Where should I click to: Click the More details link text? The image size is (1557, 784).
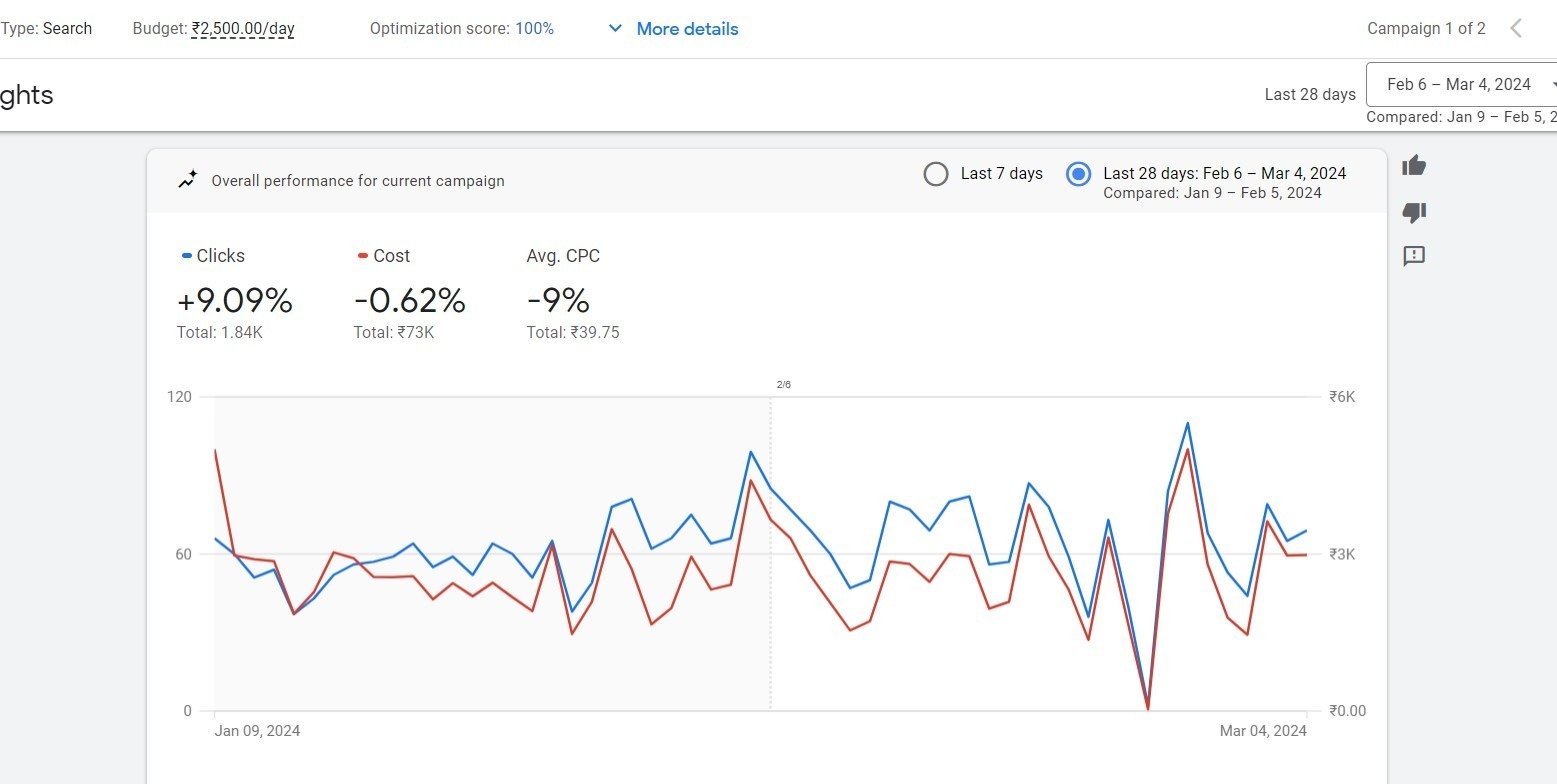(687, 28)
